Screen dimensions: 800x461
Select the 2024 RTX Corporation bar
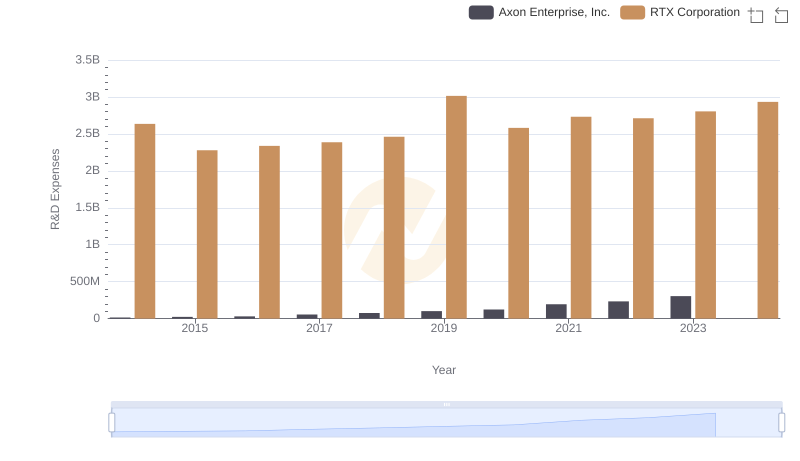point(768,210)
